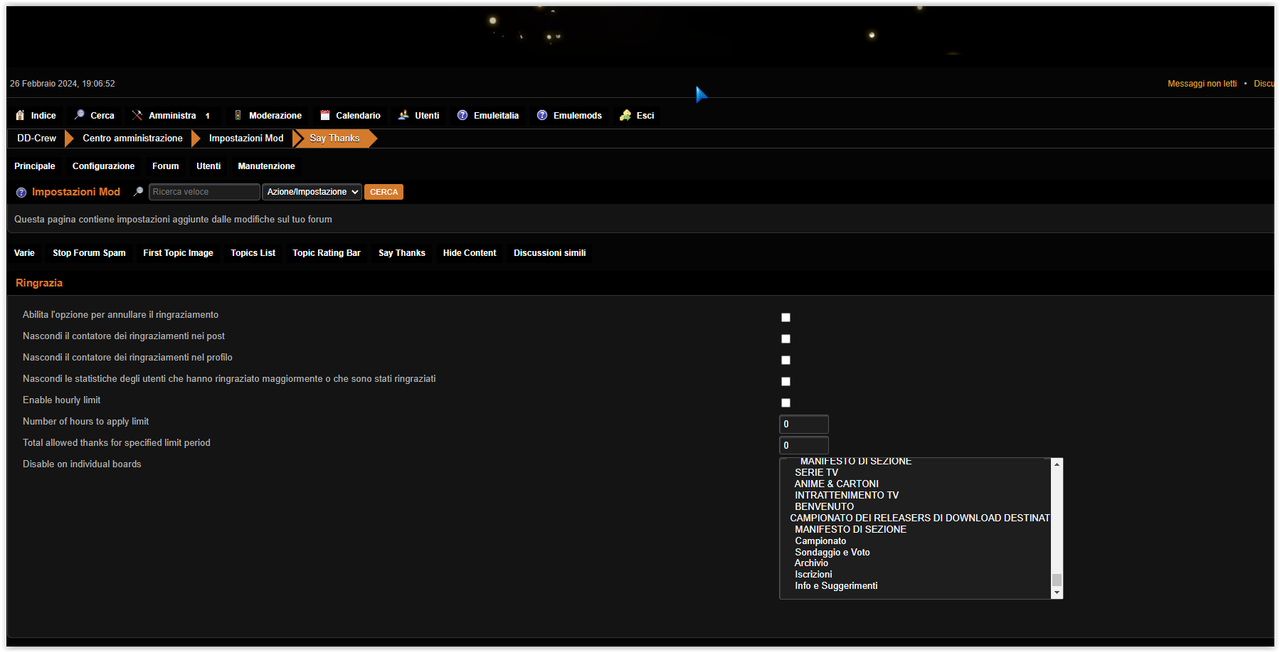Click the people icon beside Utenti in top menu
Screen dimensions: 1280x652
click(404, 115)
